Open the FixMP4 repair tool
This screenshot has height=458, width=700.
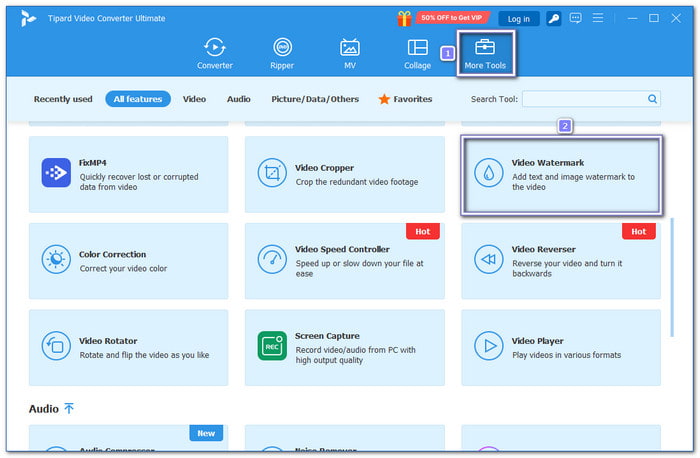coord(128,174)
